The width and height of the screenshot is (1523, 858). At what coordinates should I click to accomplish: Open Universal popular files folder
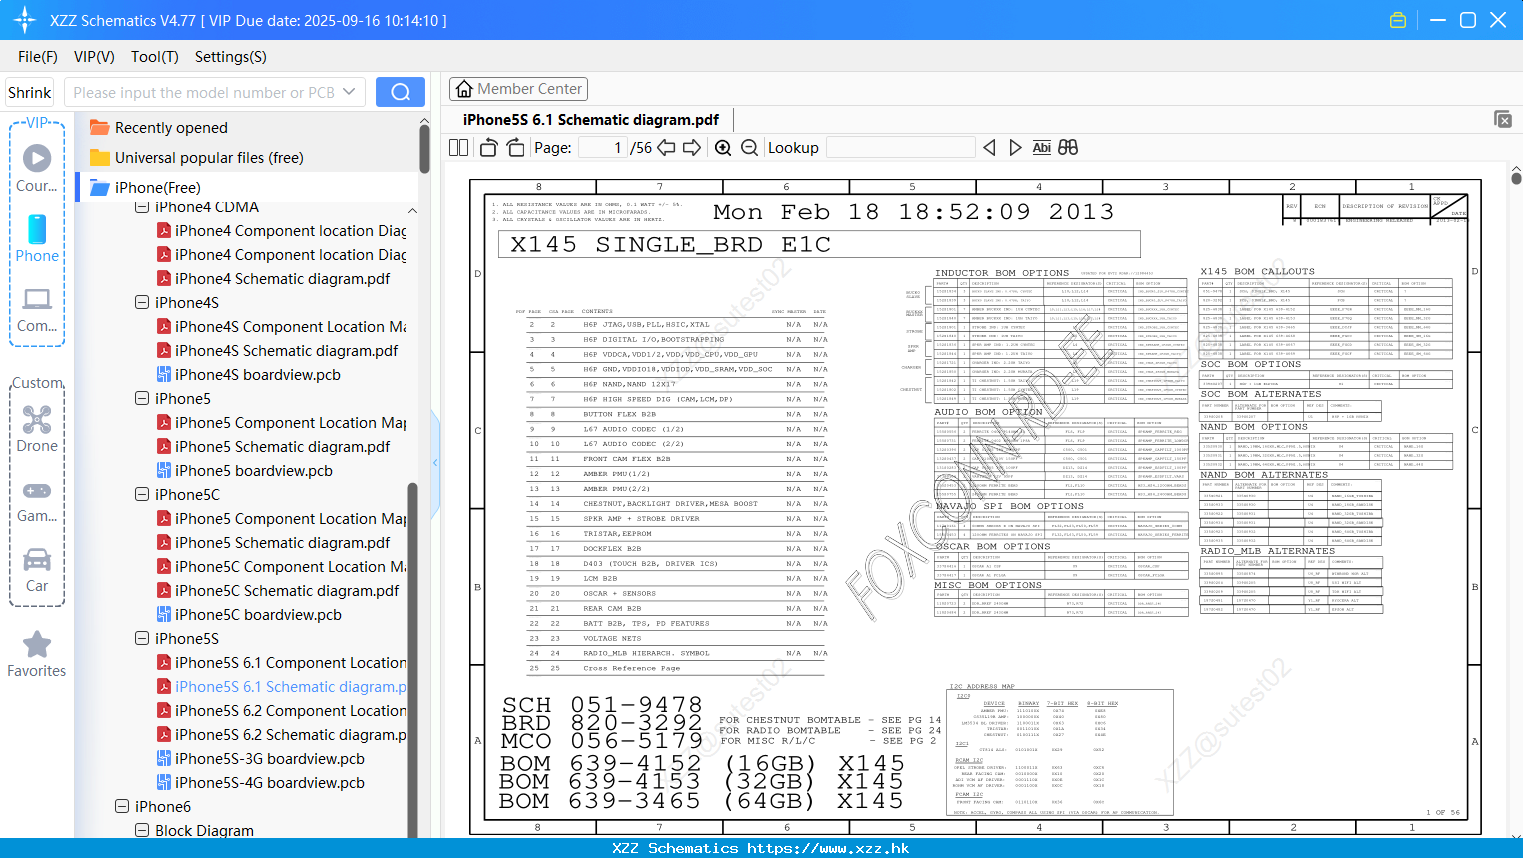click(196, 158)
